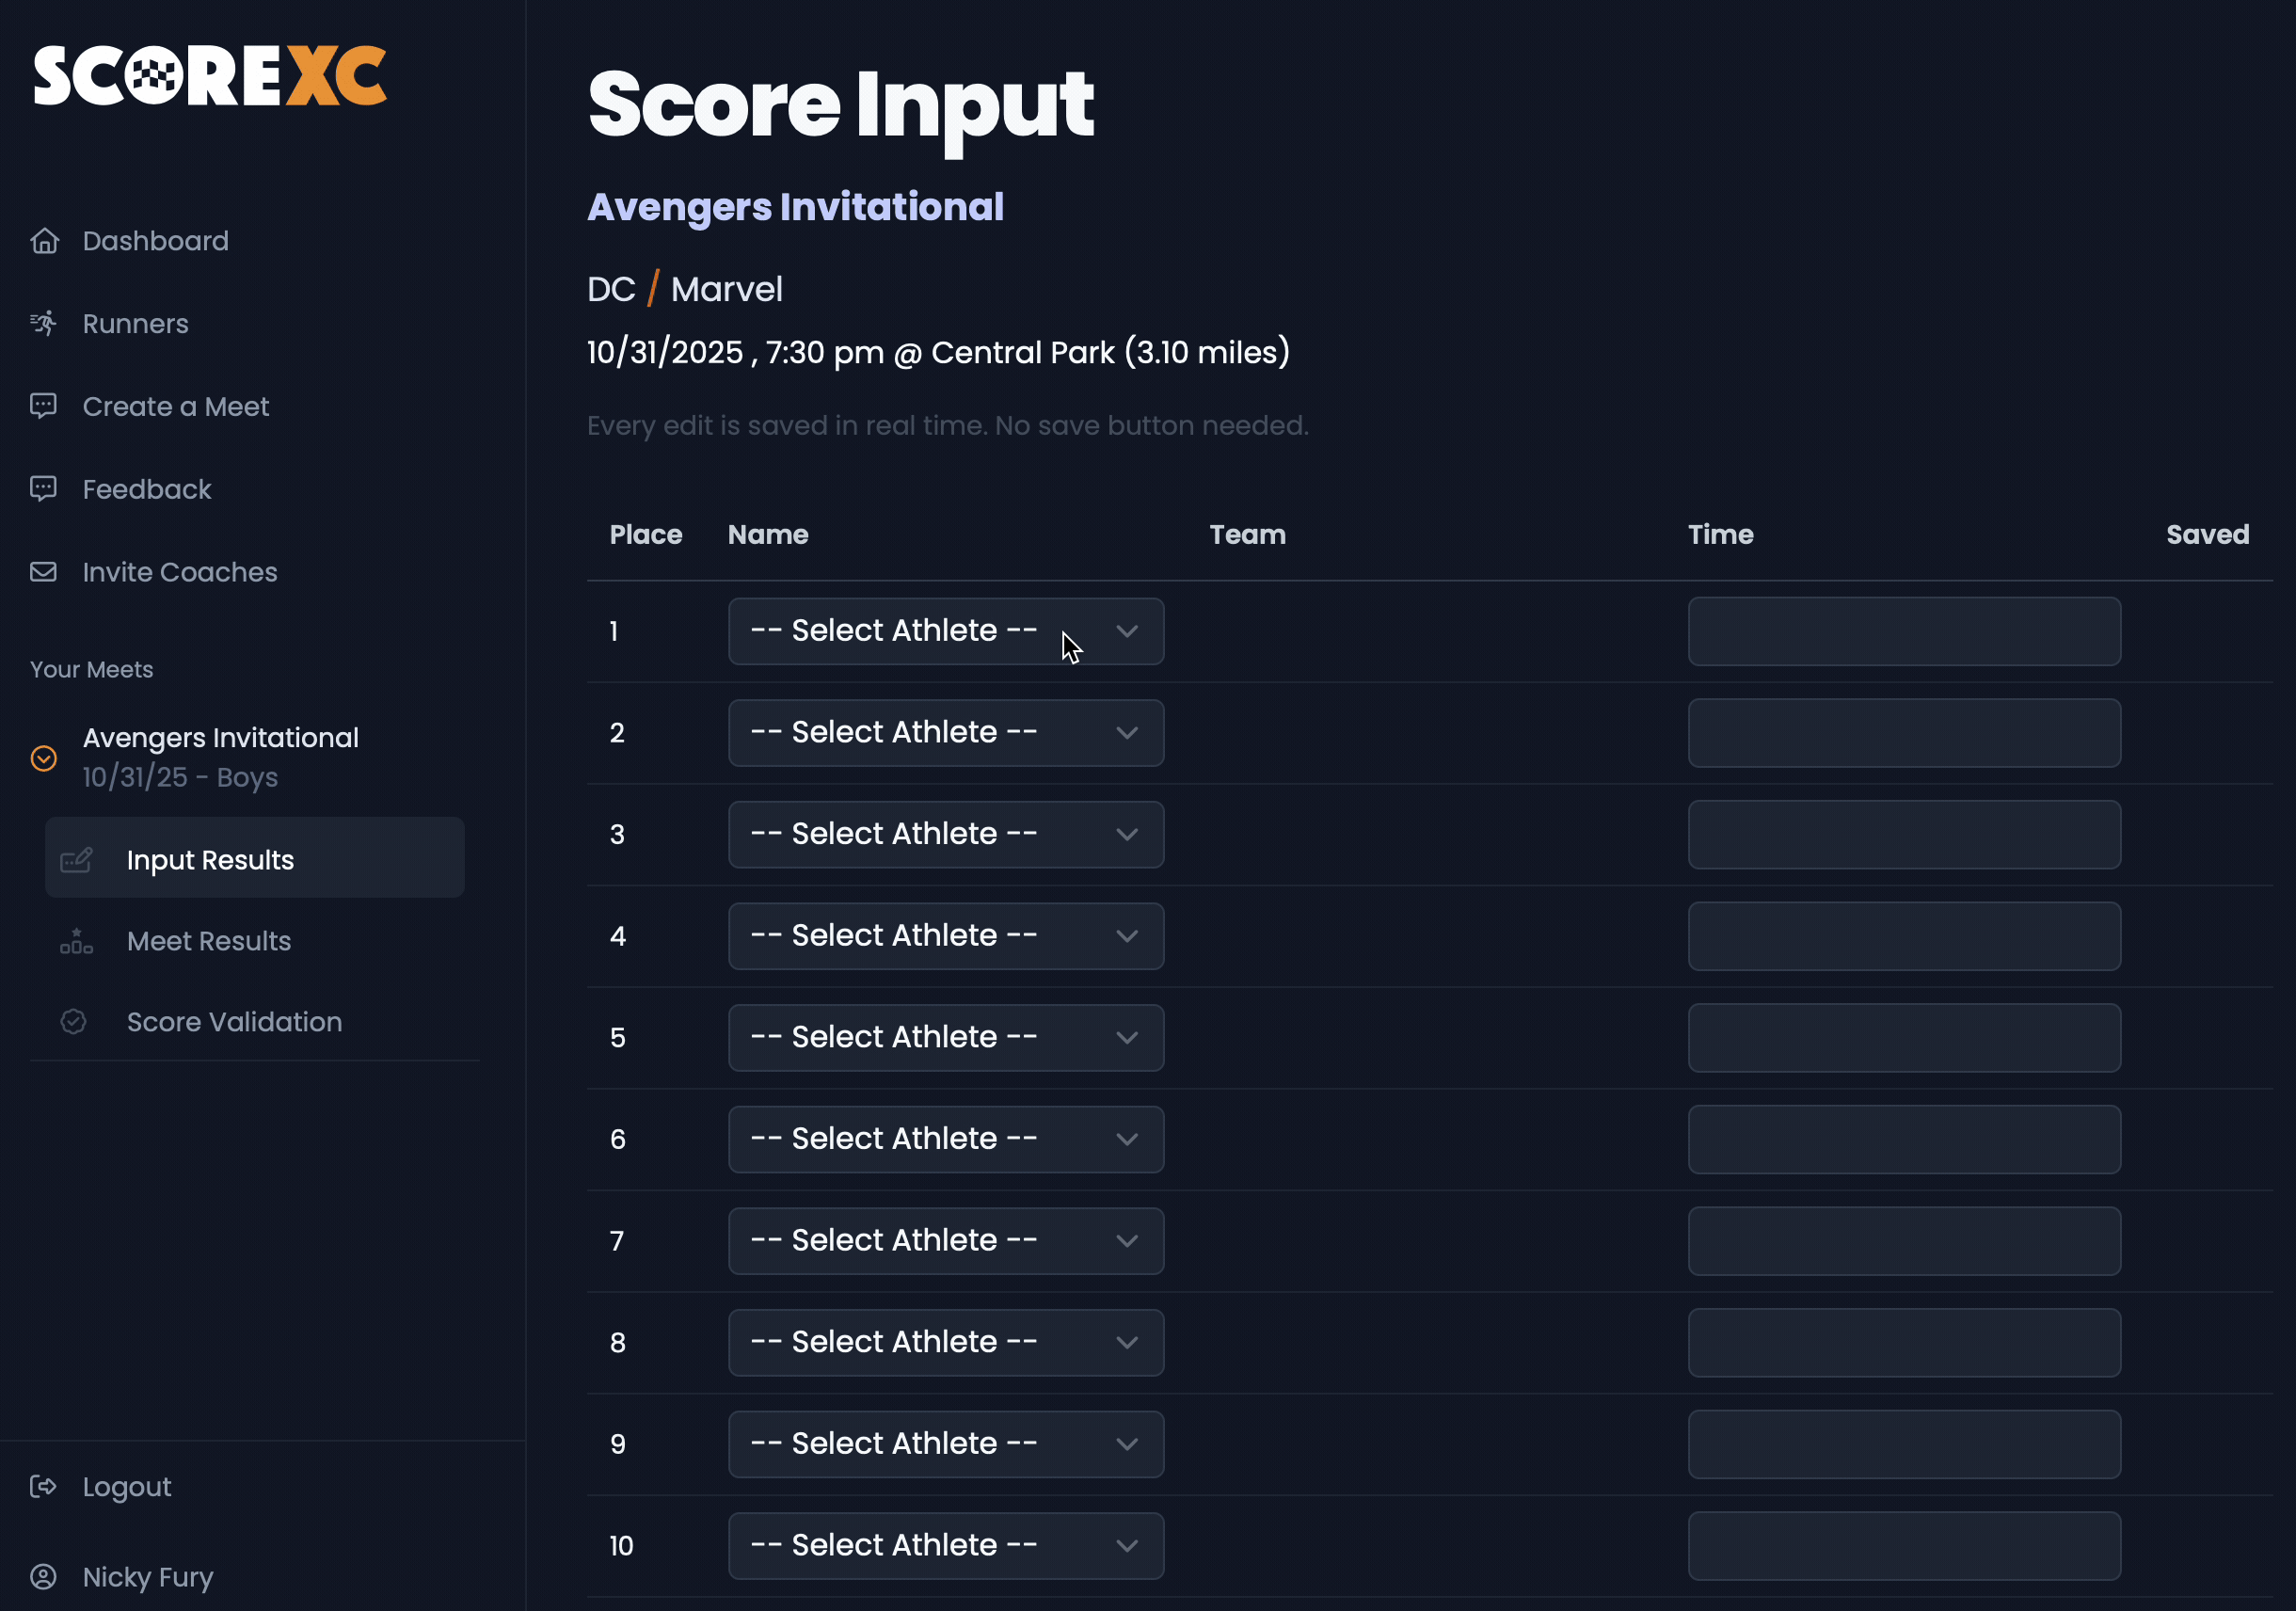Click the Invite Coaches envelope icon
The image size is (2296, 1611).
44,572
